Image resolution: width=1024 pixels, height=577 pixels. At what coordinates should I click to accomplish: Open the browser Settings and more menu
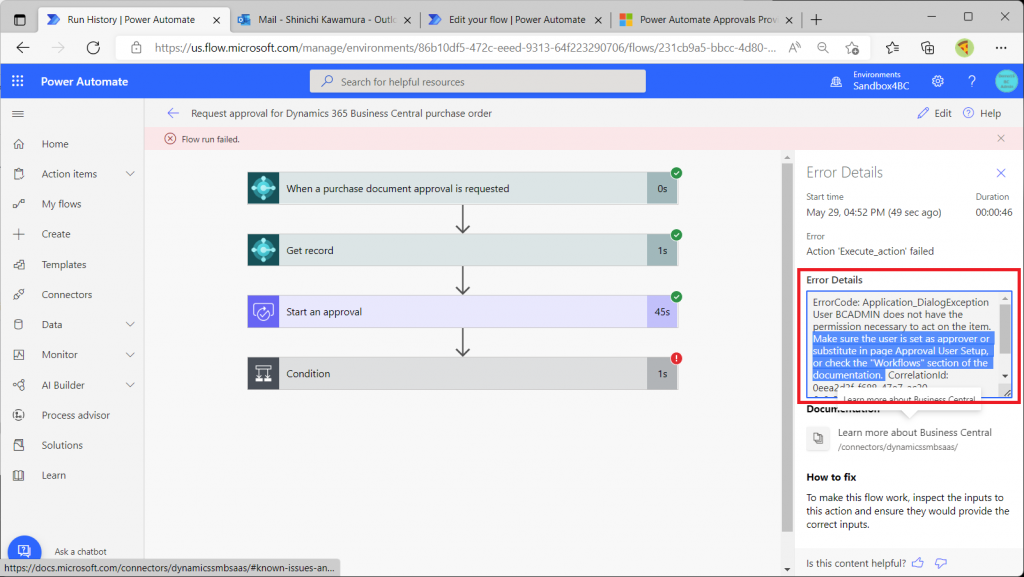click(1001, 48)
